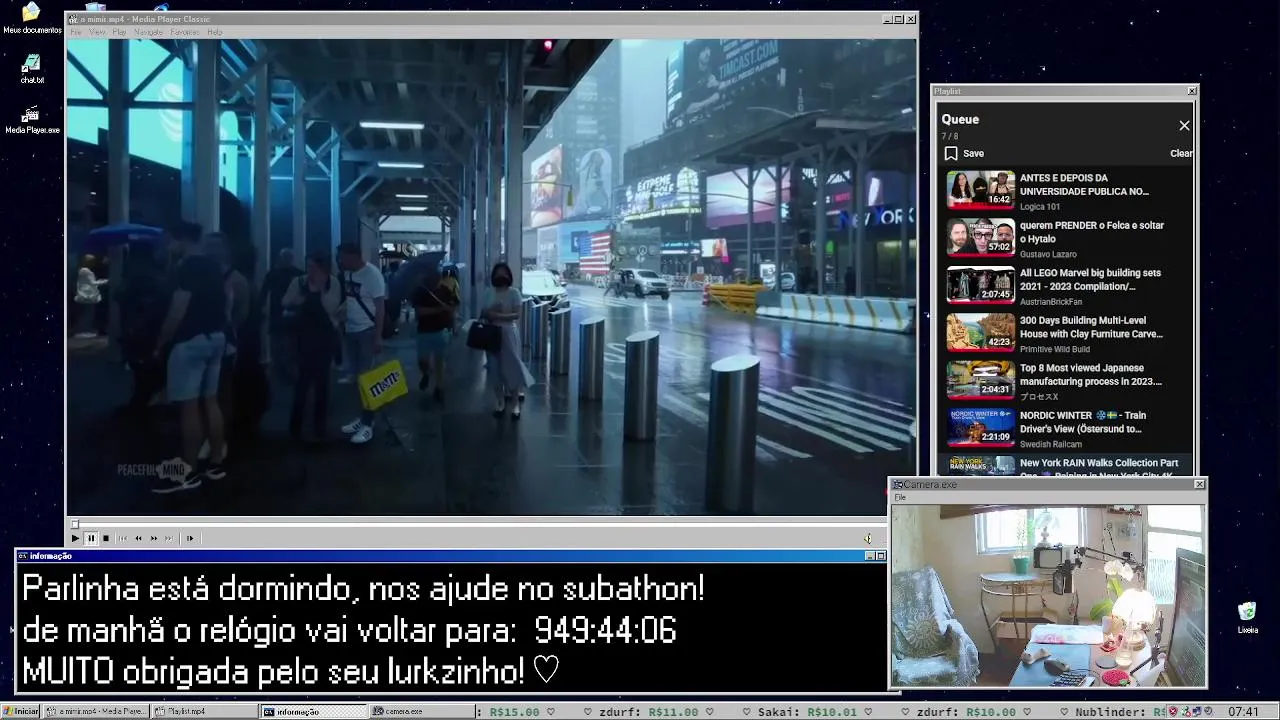Viewport: 1280px width, 720px height.
Task: Open the chat.txt desktop file
Action: pos(32,69)
